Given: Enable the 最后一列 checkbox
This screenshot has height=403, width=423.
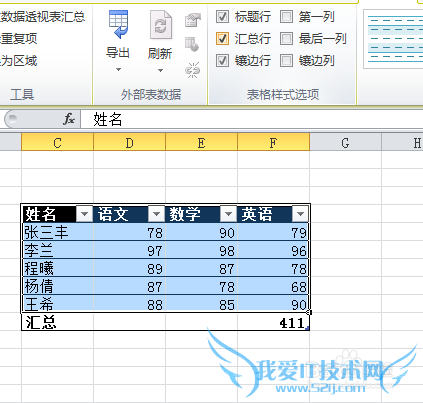Looking at the screenshot, I should [x=286, y=39].
